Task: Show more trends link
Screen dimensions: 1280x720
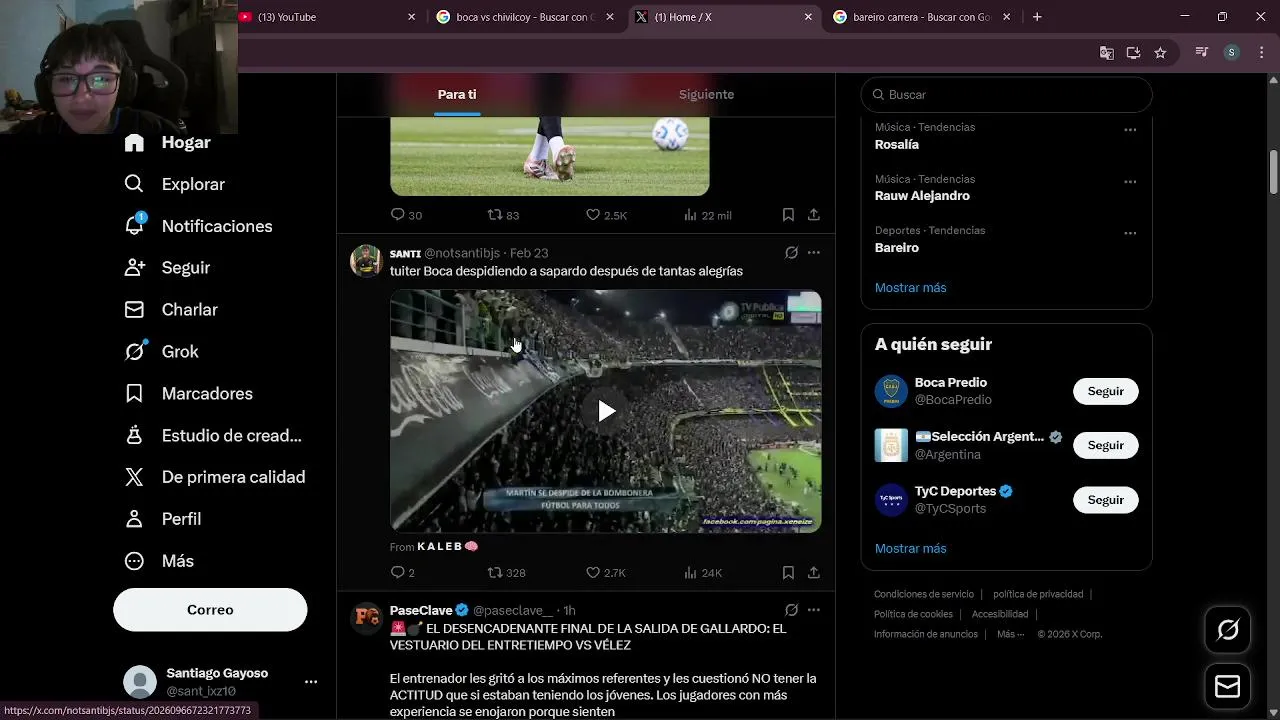Action: [x=910, y=288]
